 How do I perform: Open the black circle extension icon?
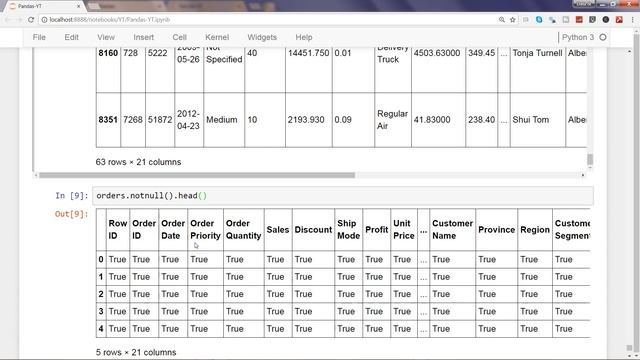coord(606,20)
